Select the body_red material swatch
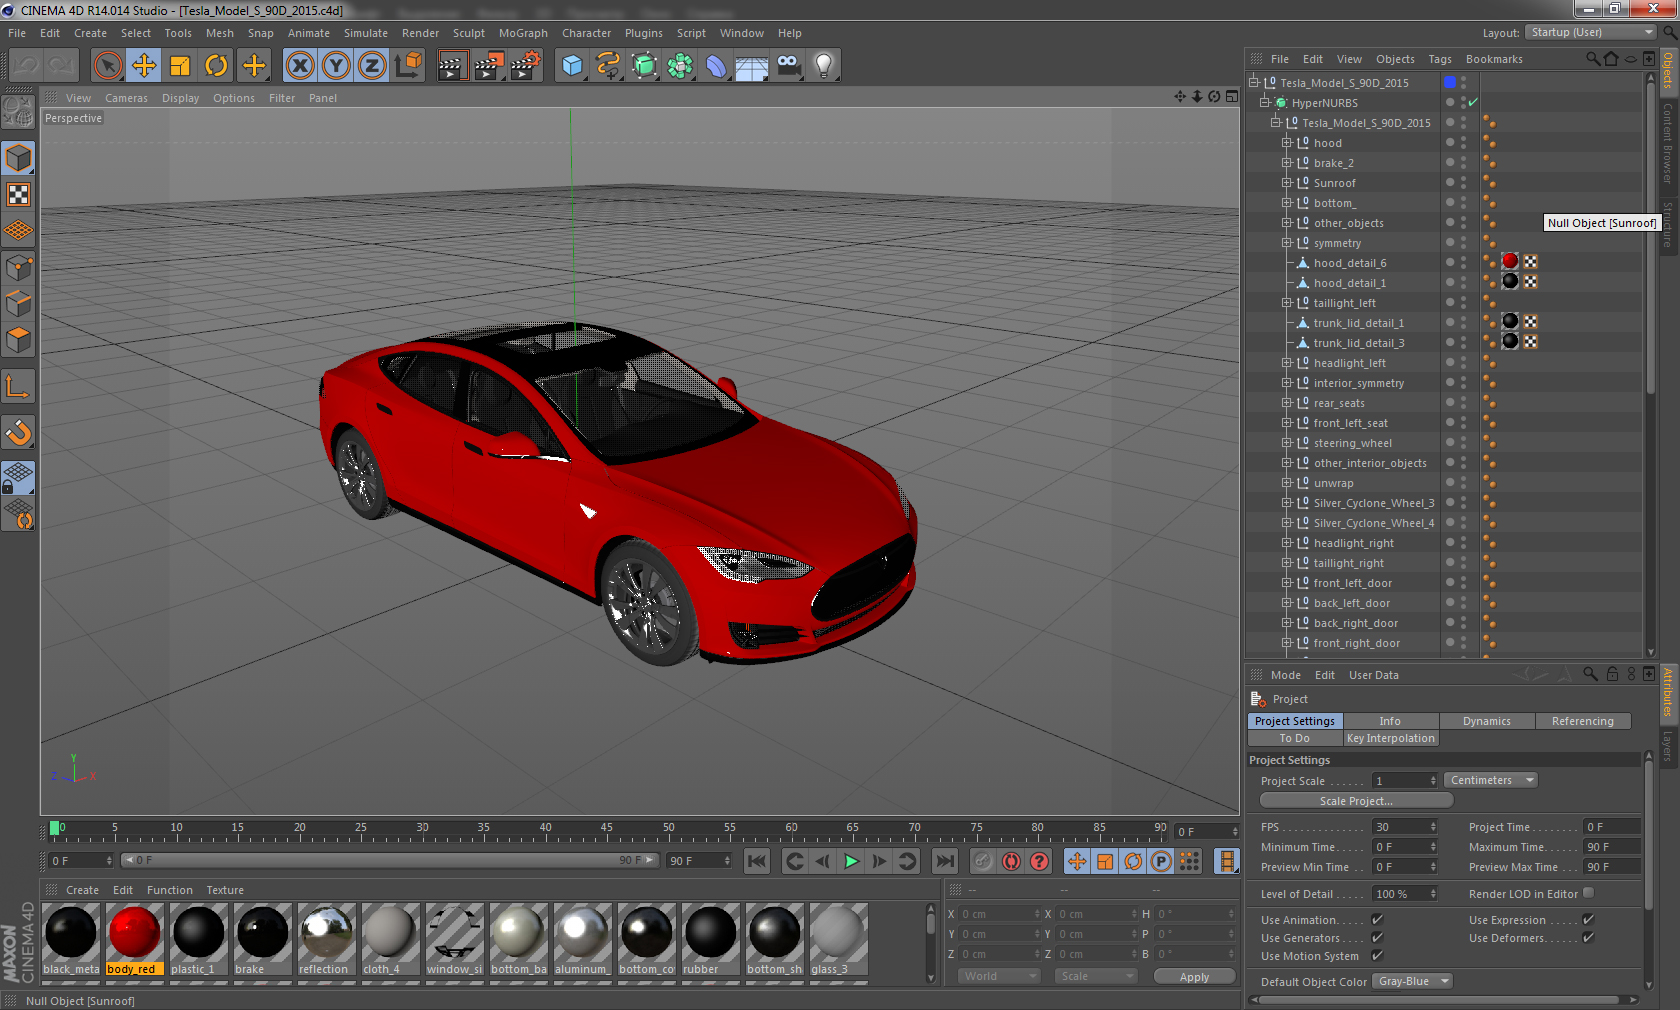1680x1010 pixels. 134,939
